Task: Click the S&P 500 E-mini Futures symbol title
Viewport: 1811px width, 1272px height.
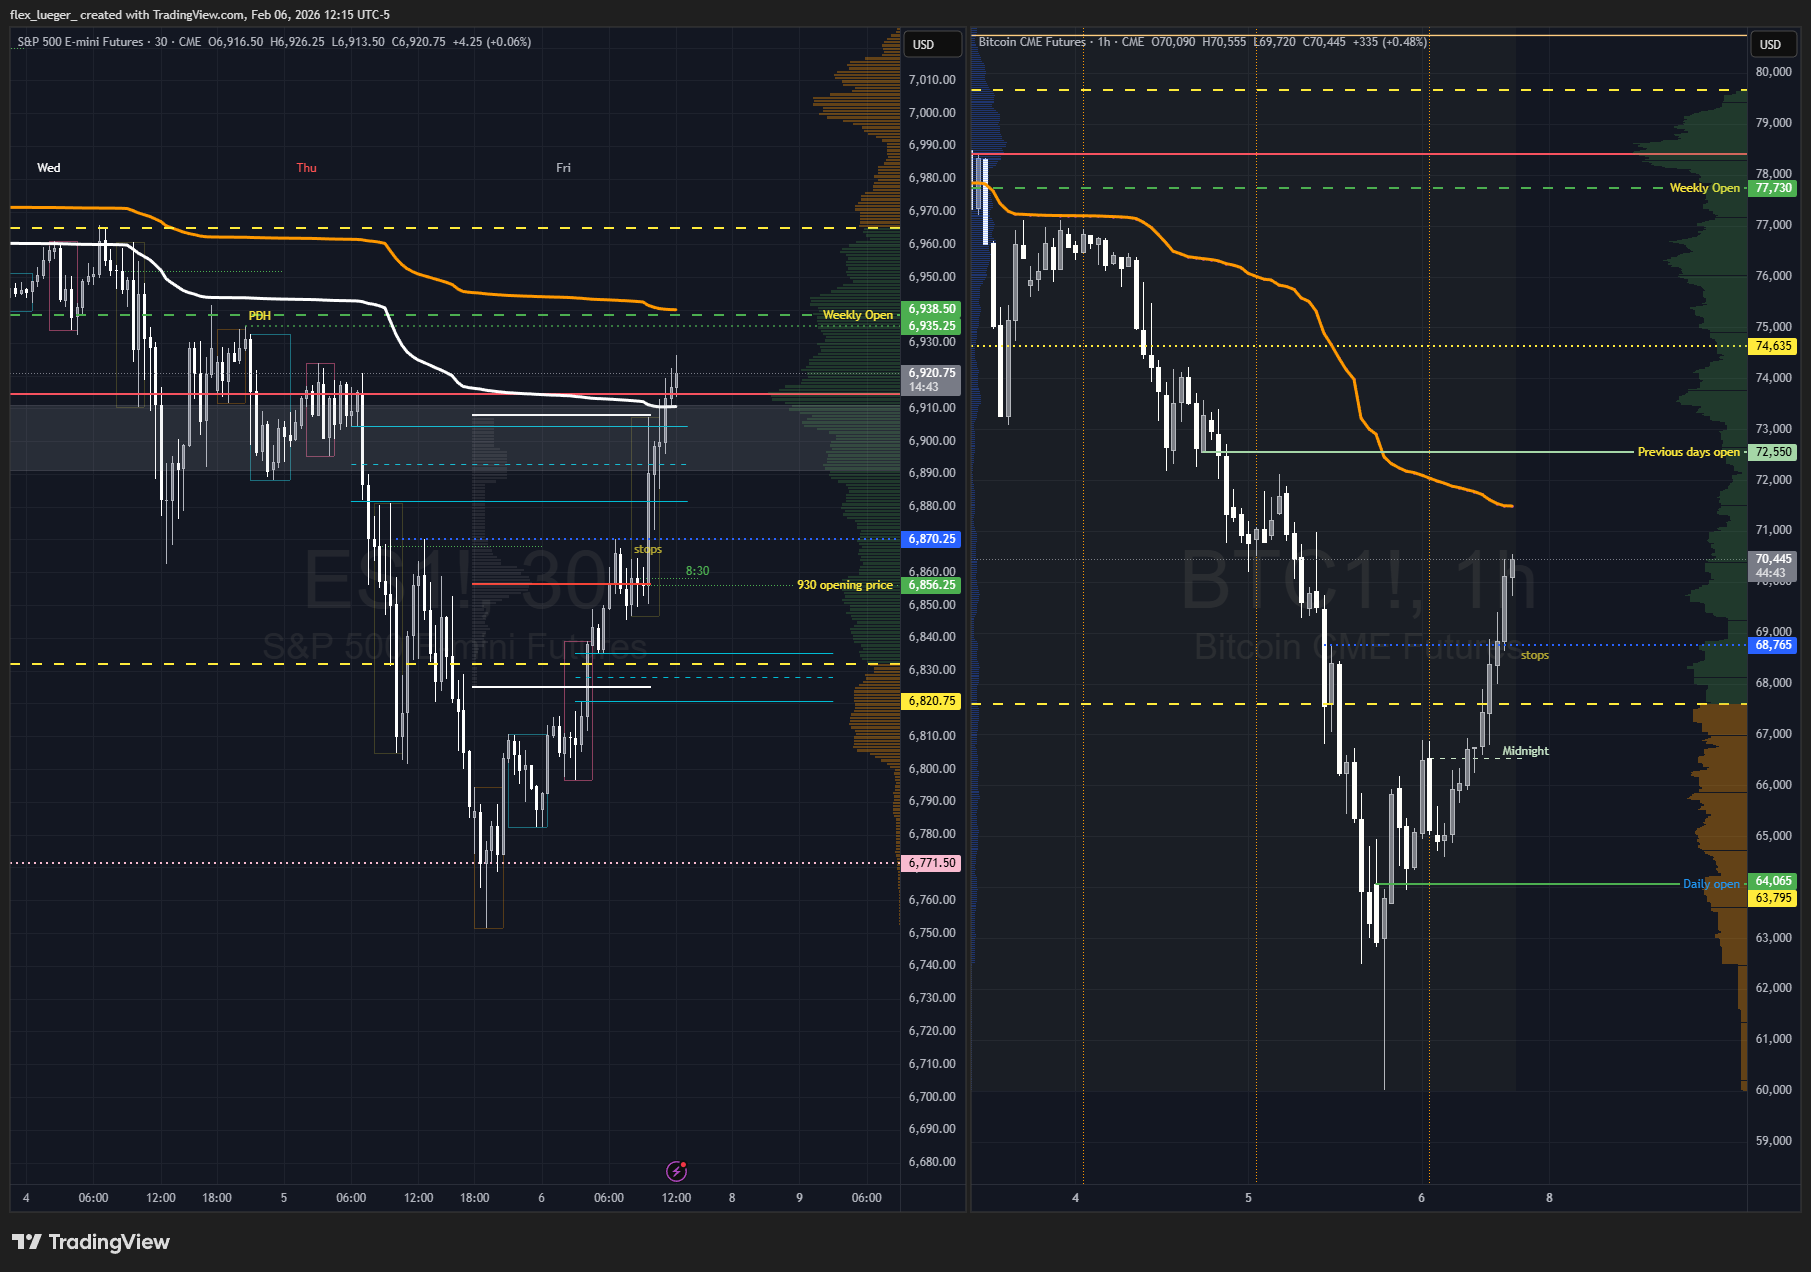Action: (x=82, y=42)
